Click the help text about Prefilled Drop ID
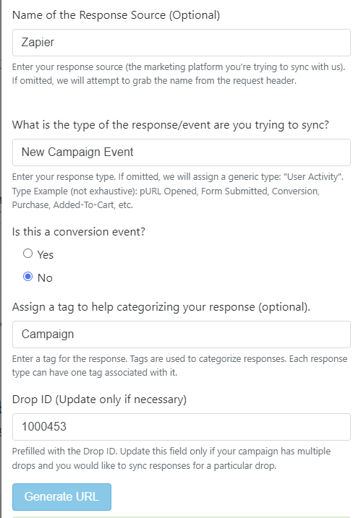Image resolution: width=361 pixels, height=518 pixels. click(171, 458)
